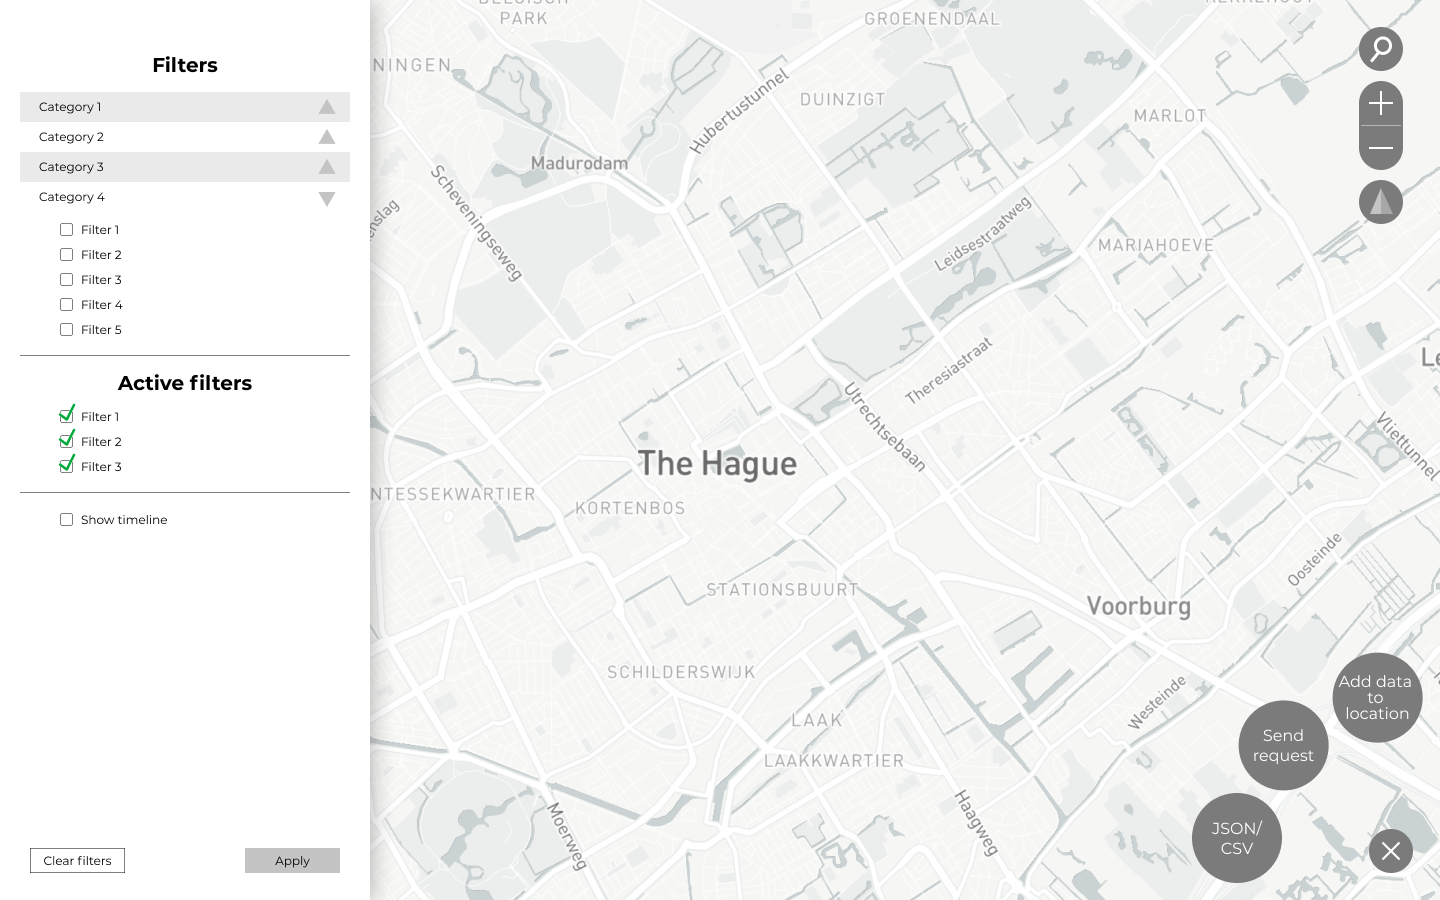
Task: Uncheck Filter 2 in Active filters
Action: point(67,440)
